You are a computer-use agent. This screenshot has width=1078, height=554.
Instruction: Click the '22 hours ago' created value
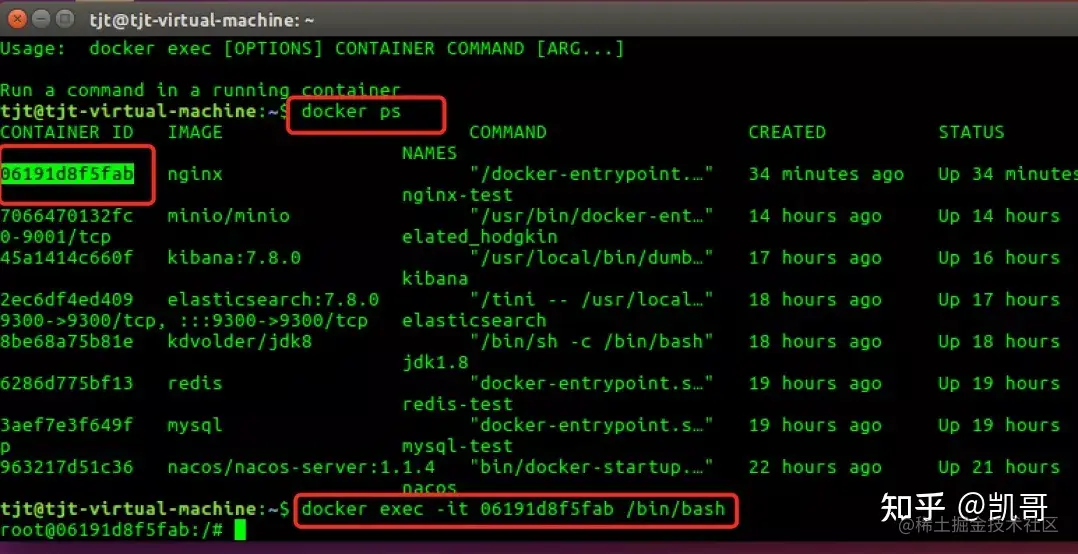[815, 467]
